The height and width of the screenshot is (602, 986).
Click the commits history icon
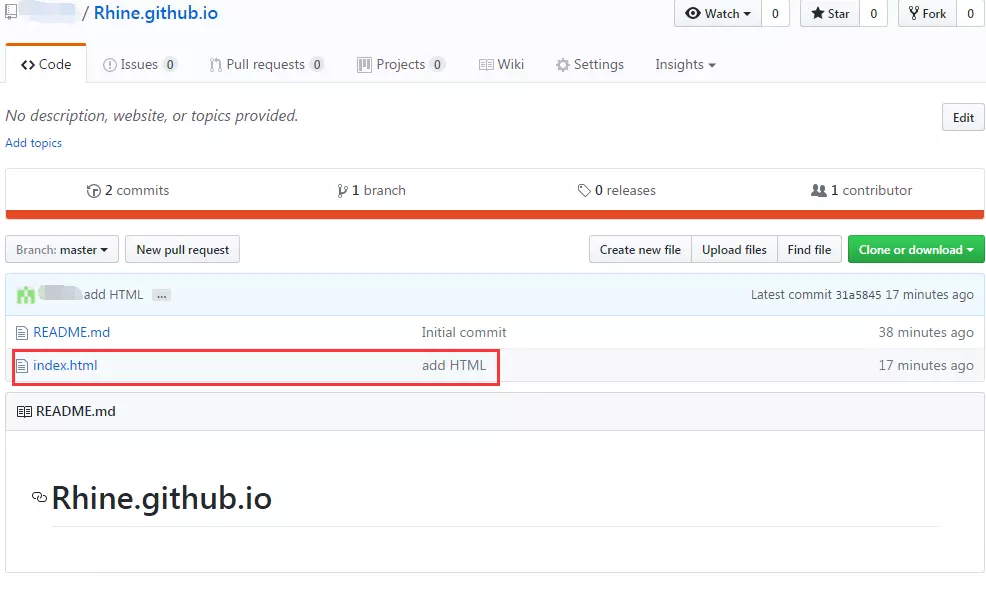pos(94,191)
